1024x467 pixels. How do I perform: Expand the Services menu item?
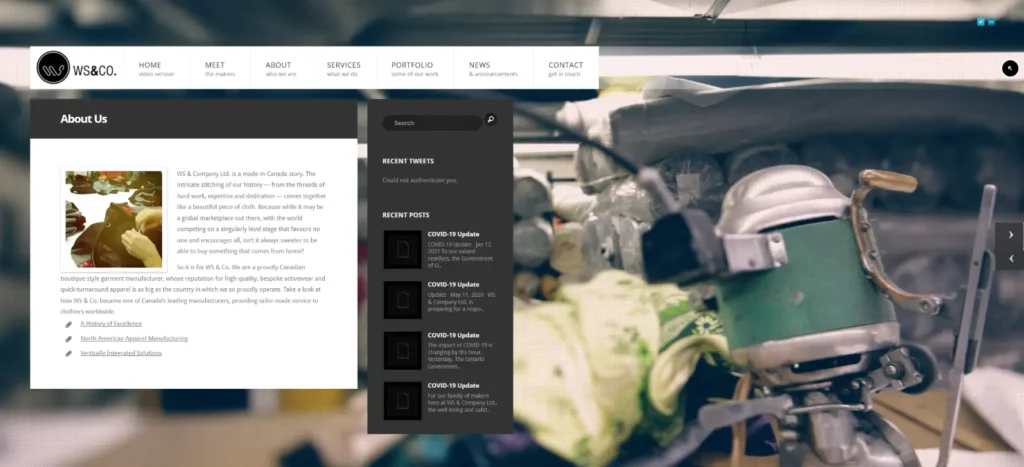pyautogui.click(x=343, y=69)
